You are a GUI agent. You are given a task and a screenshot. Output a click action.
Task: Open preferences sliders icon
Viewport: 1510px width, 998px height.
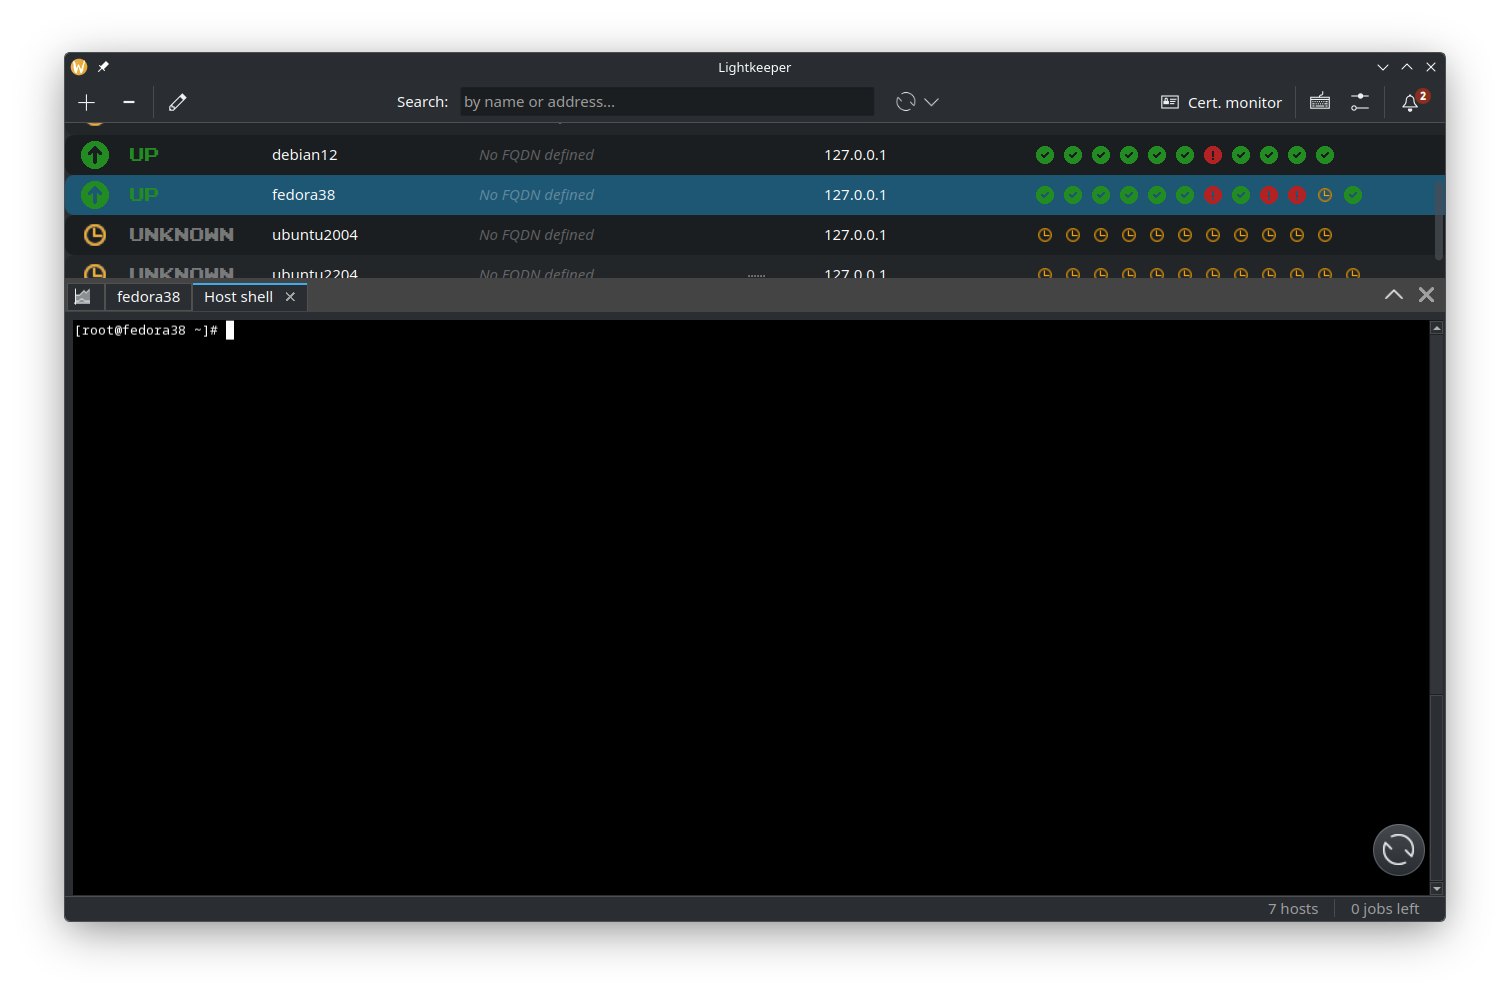(x=1360, y=102)
